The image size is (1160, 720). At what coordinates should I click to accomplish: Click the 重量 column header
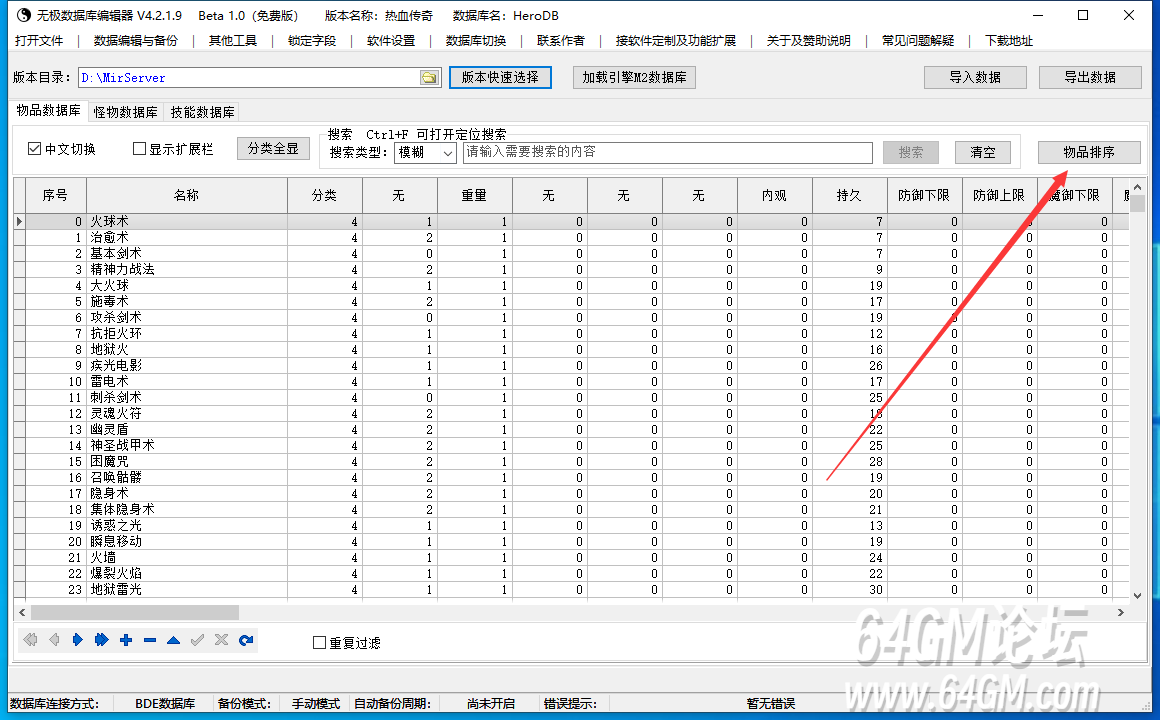click(x=474, y=195)
